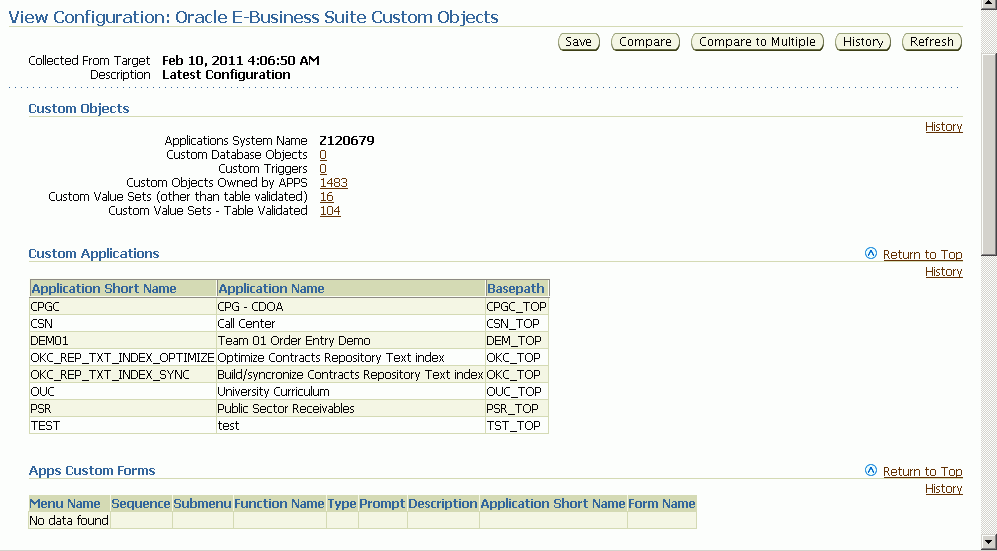Click the Call Center application name
Screen dimensions: 997x551
(351, 323)
